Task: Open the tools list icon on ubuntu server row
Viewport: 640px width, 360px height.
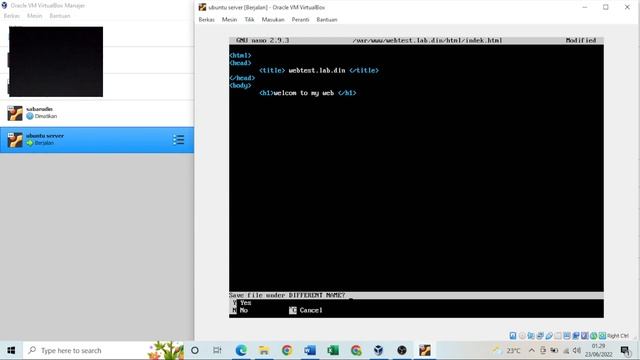Action: click(x=178, y=140)
